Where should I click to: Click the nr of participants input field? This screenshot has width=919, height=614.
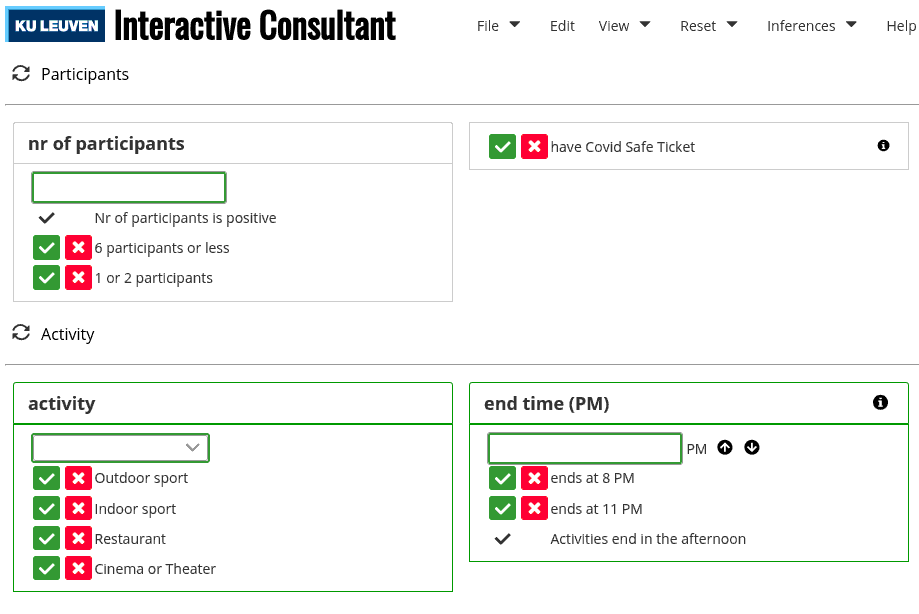click(x=129, y=187)
